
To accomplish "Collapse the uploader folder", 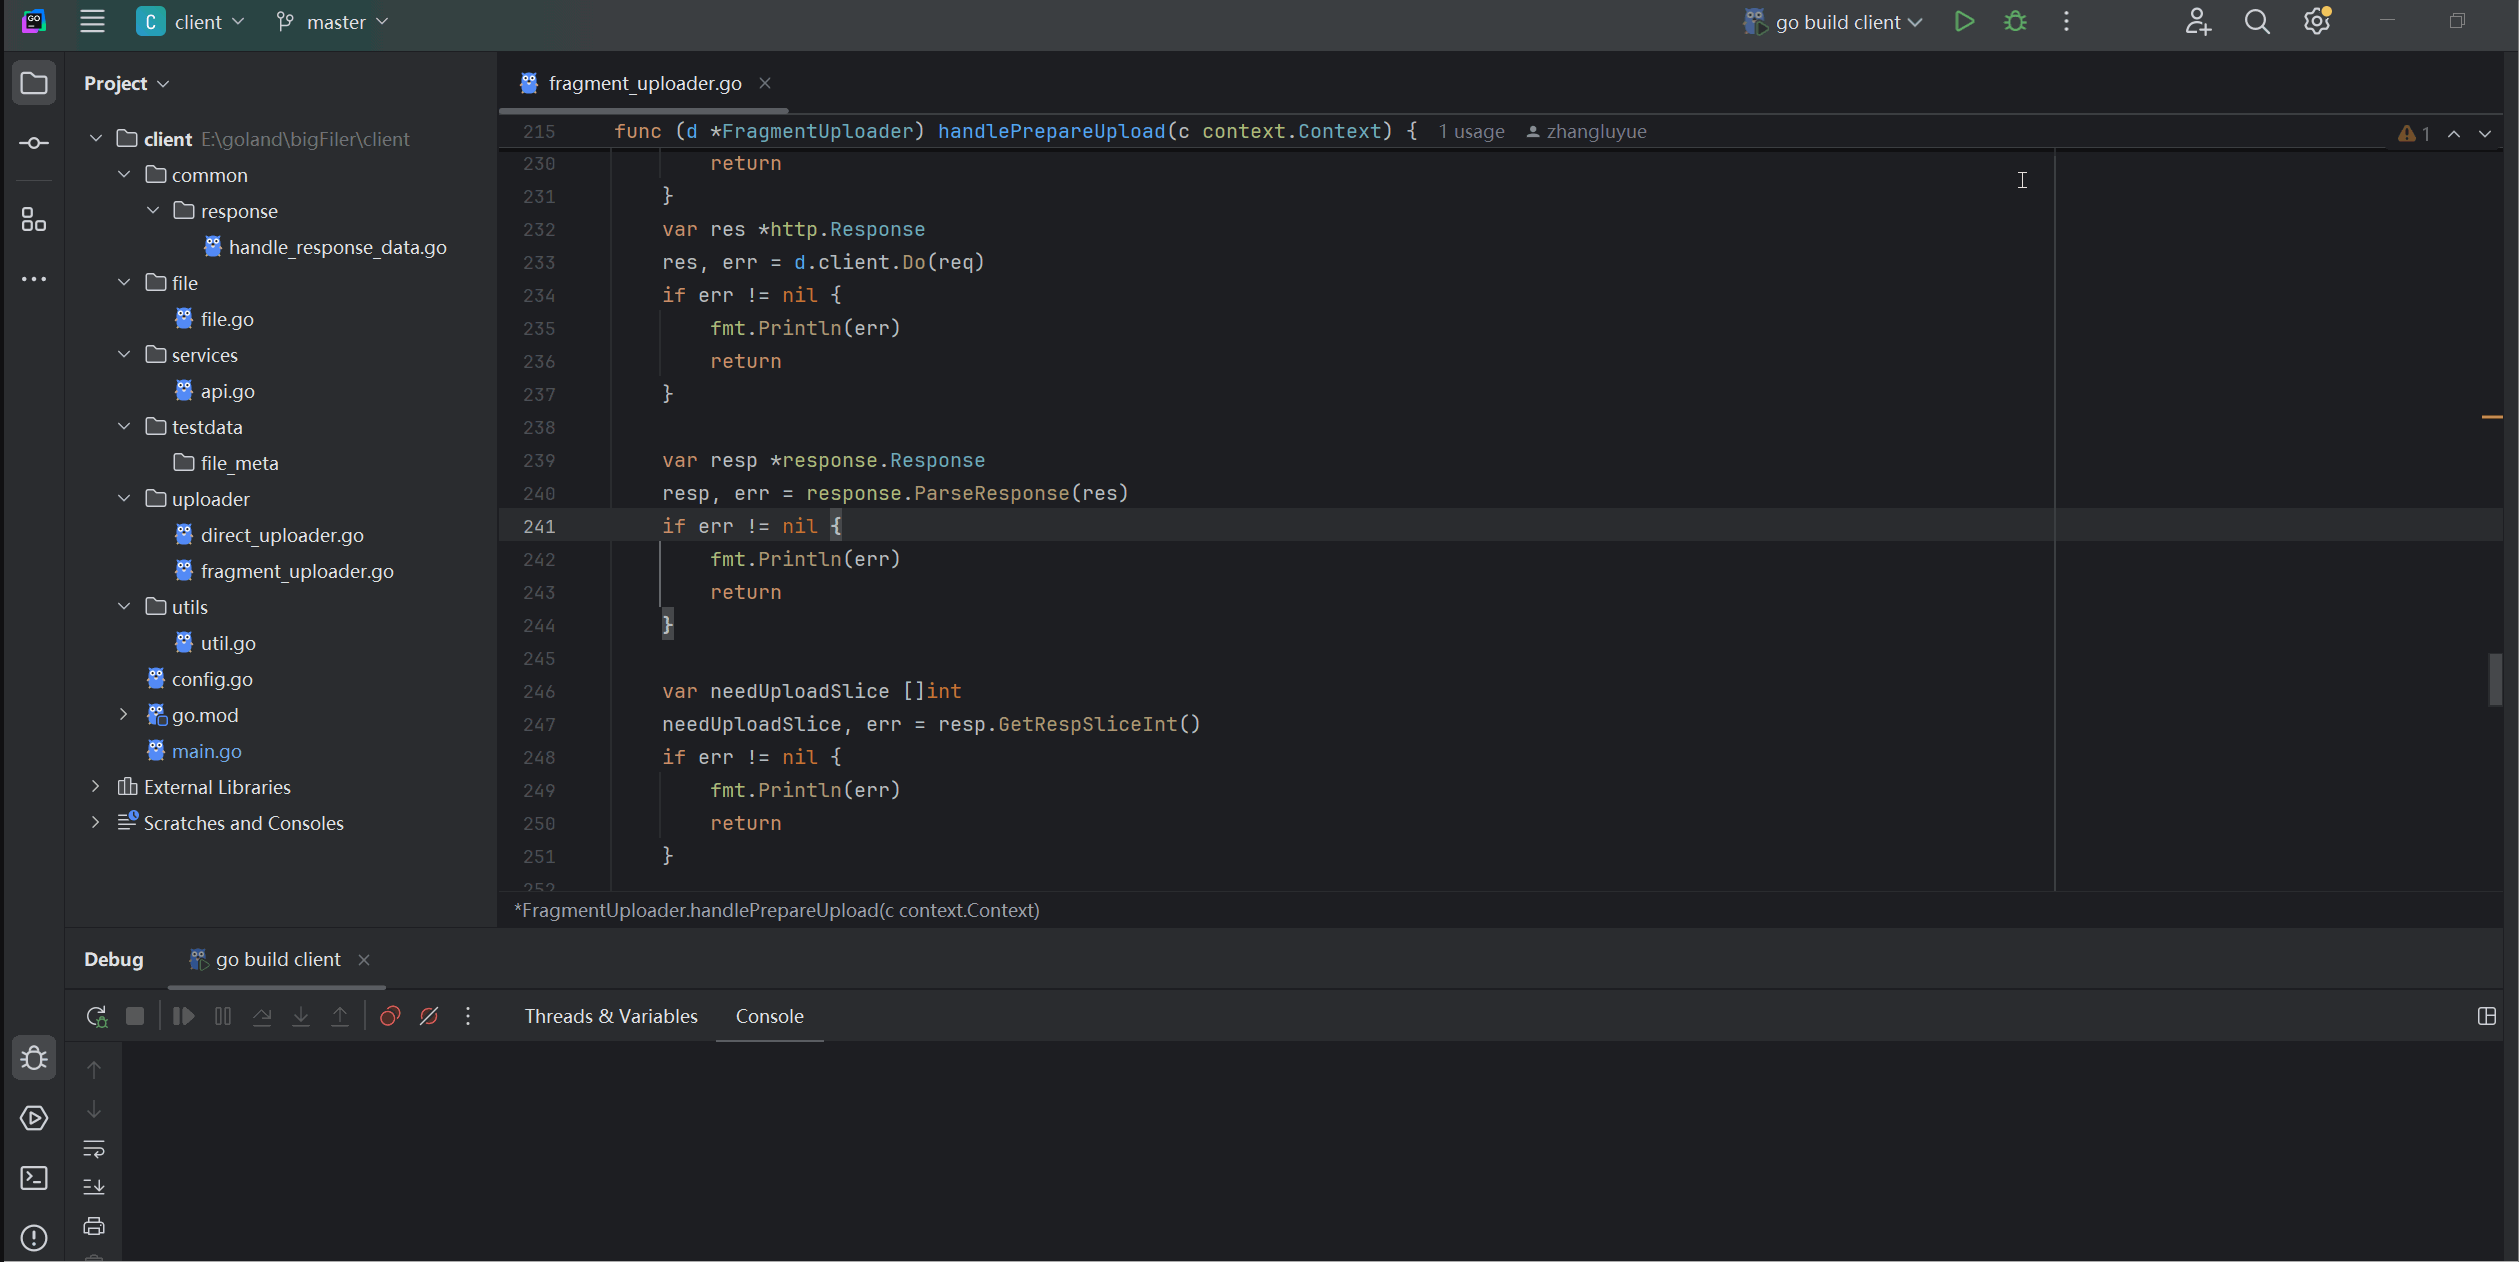I will pyautogui.click(x=124, y=499).
